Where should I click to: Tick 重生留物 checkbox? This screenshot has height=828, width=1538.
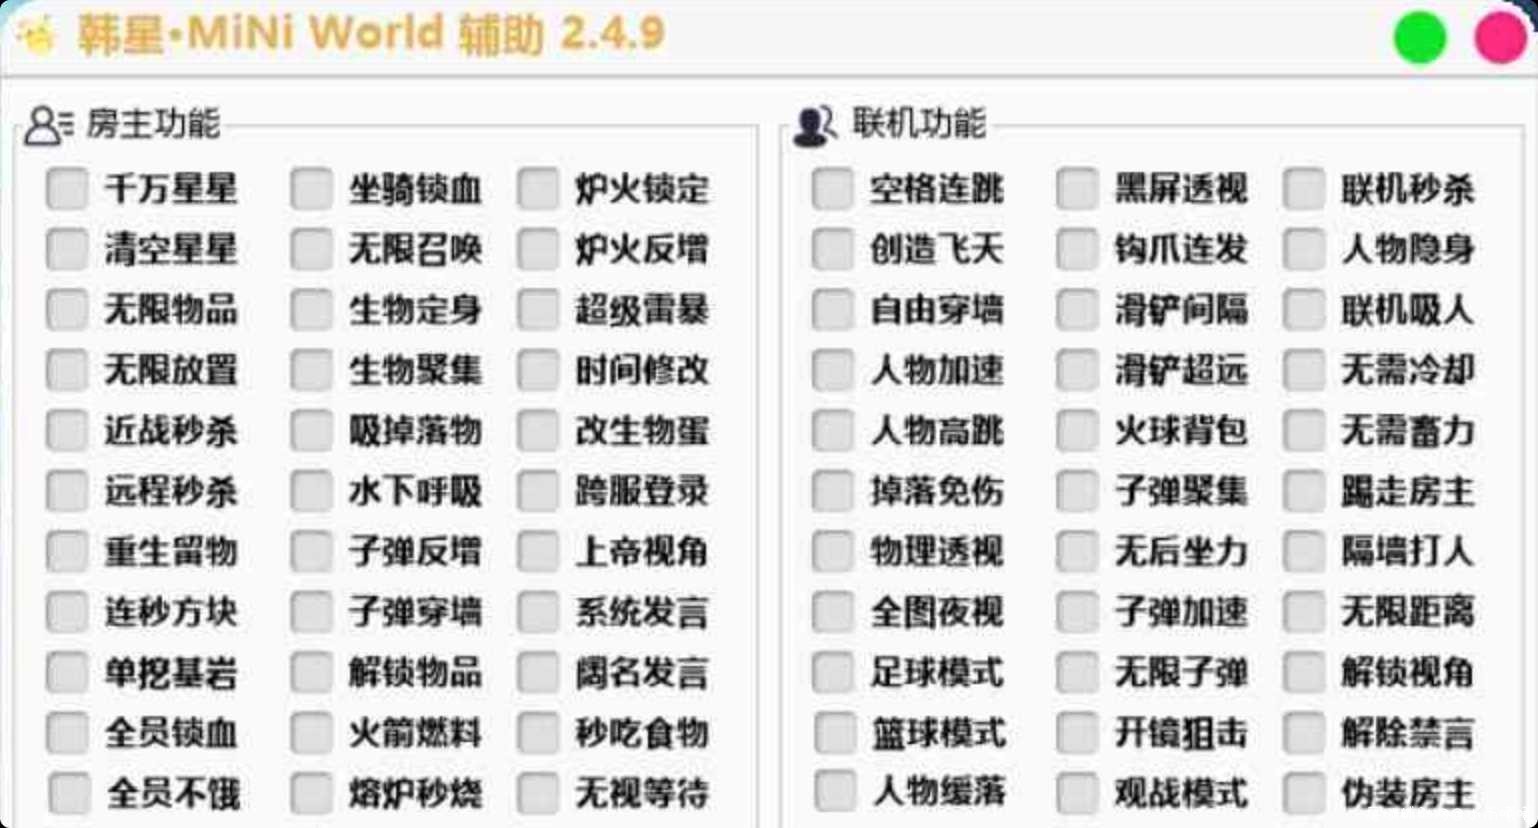[x=68, y=552]
